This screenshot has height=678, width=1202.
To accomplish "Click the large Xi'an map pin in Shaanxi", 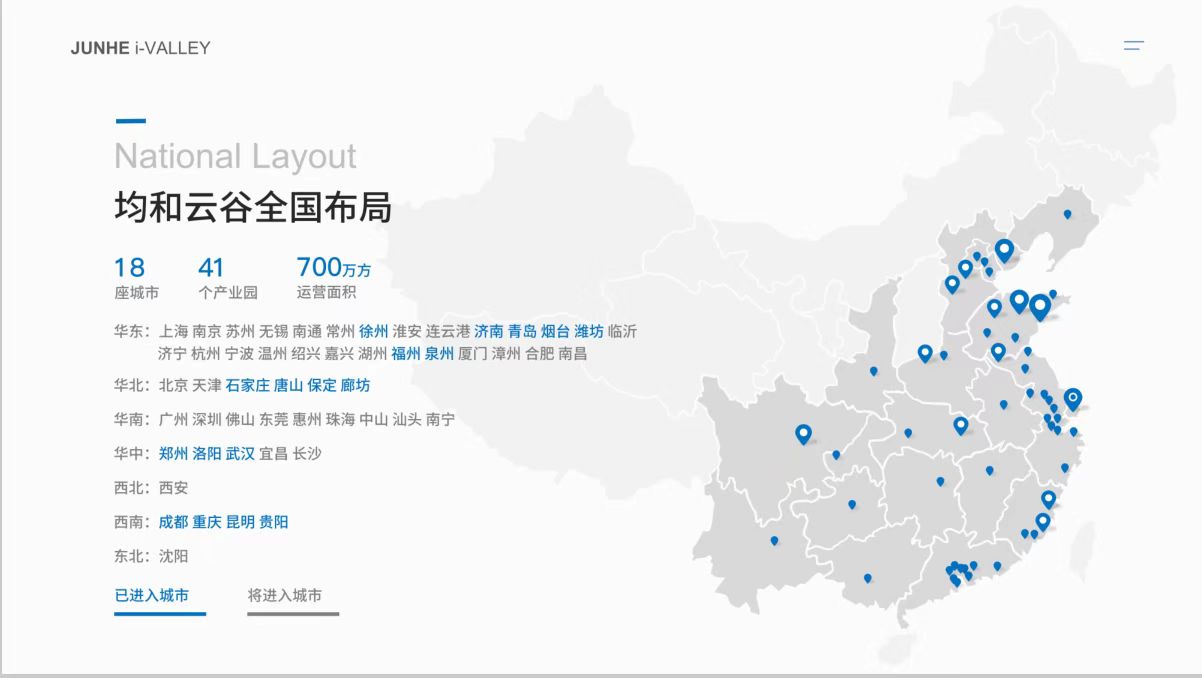I will [x=925, y=352].
